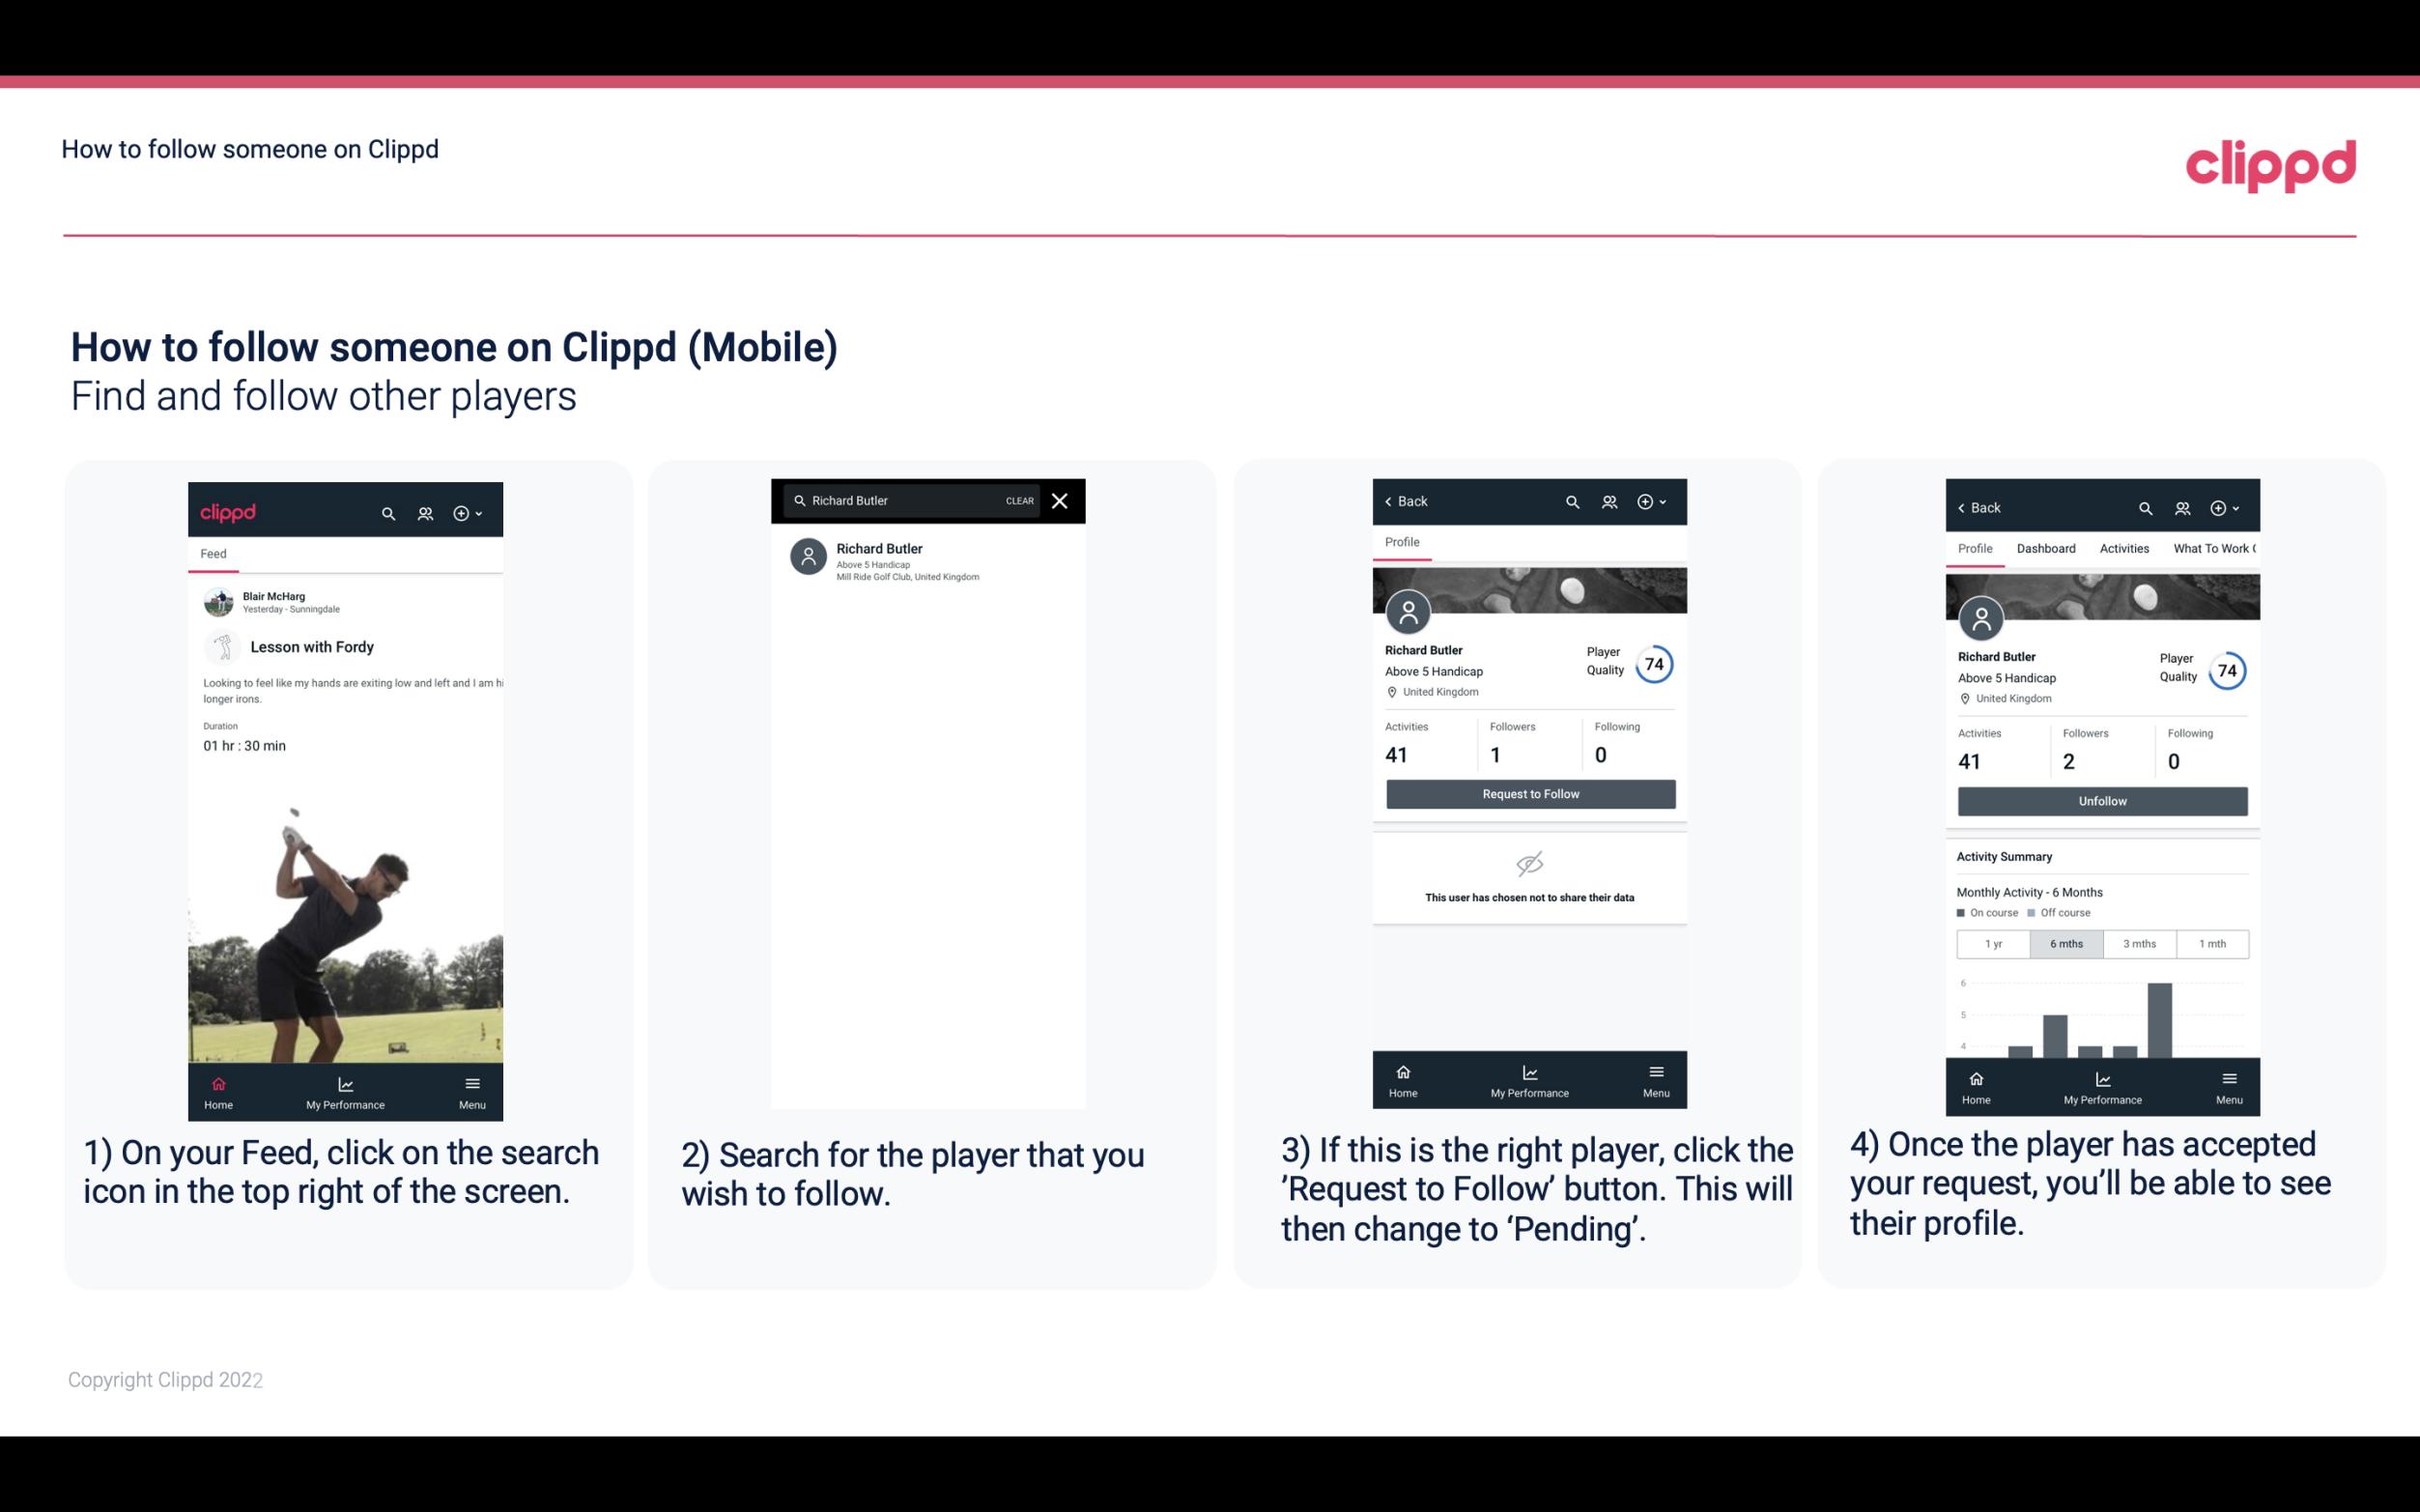Click the Home icon in bottom navigation bar

point(217,1080)
